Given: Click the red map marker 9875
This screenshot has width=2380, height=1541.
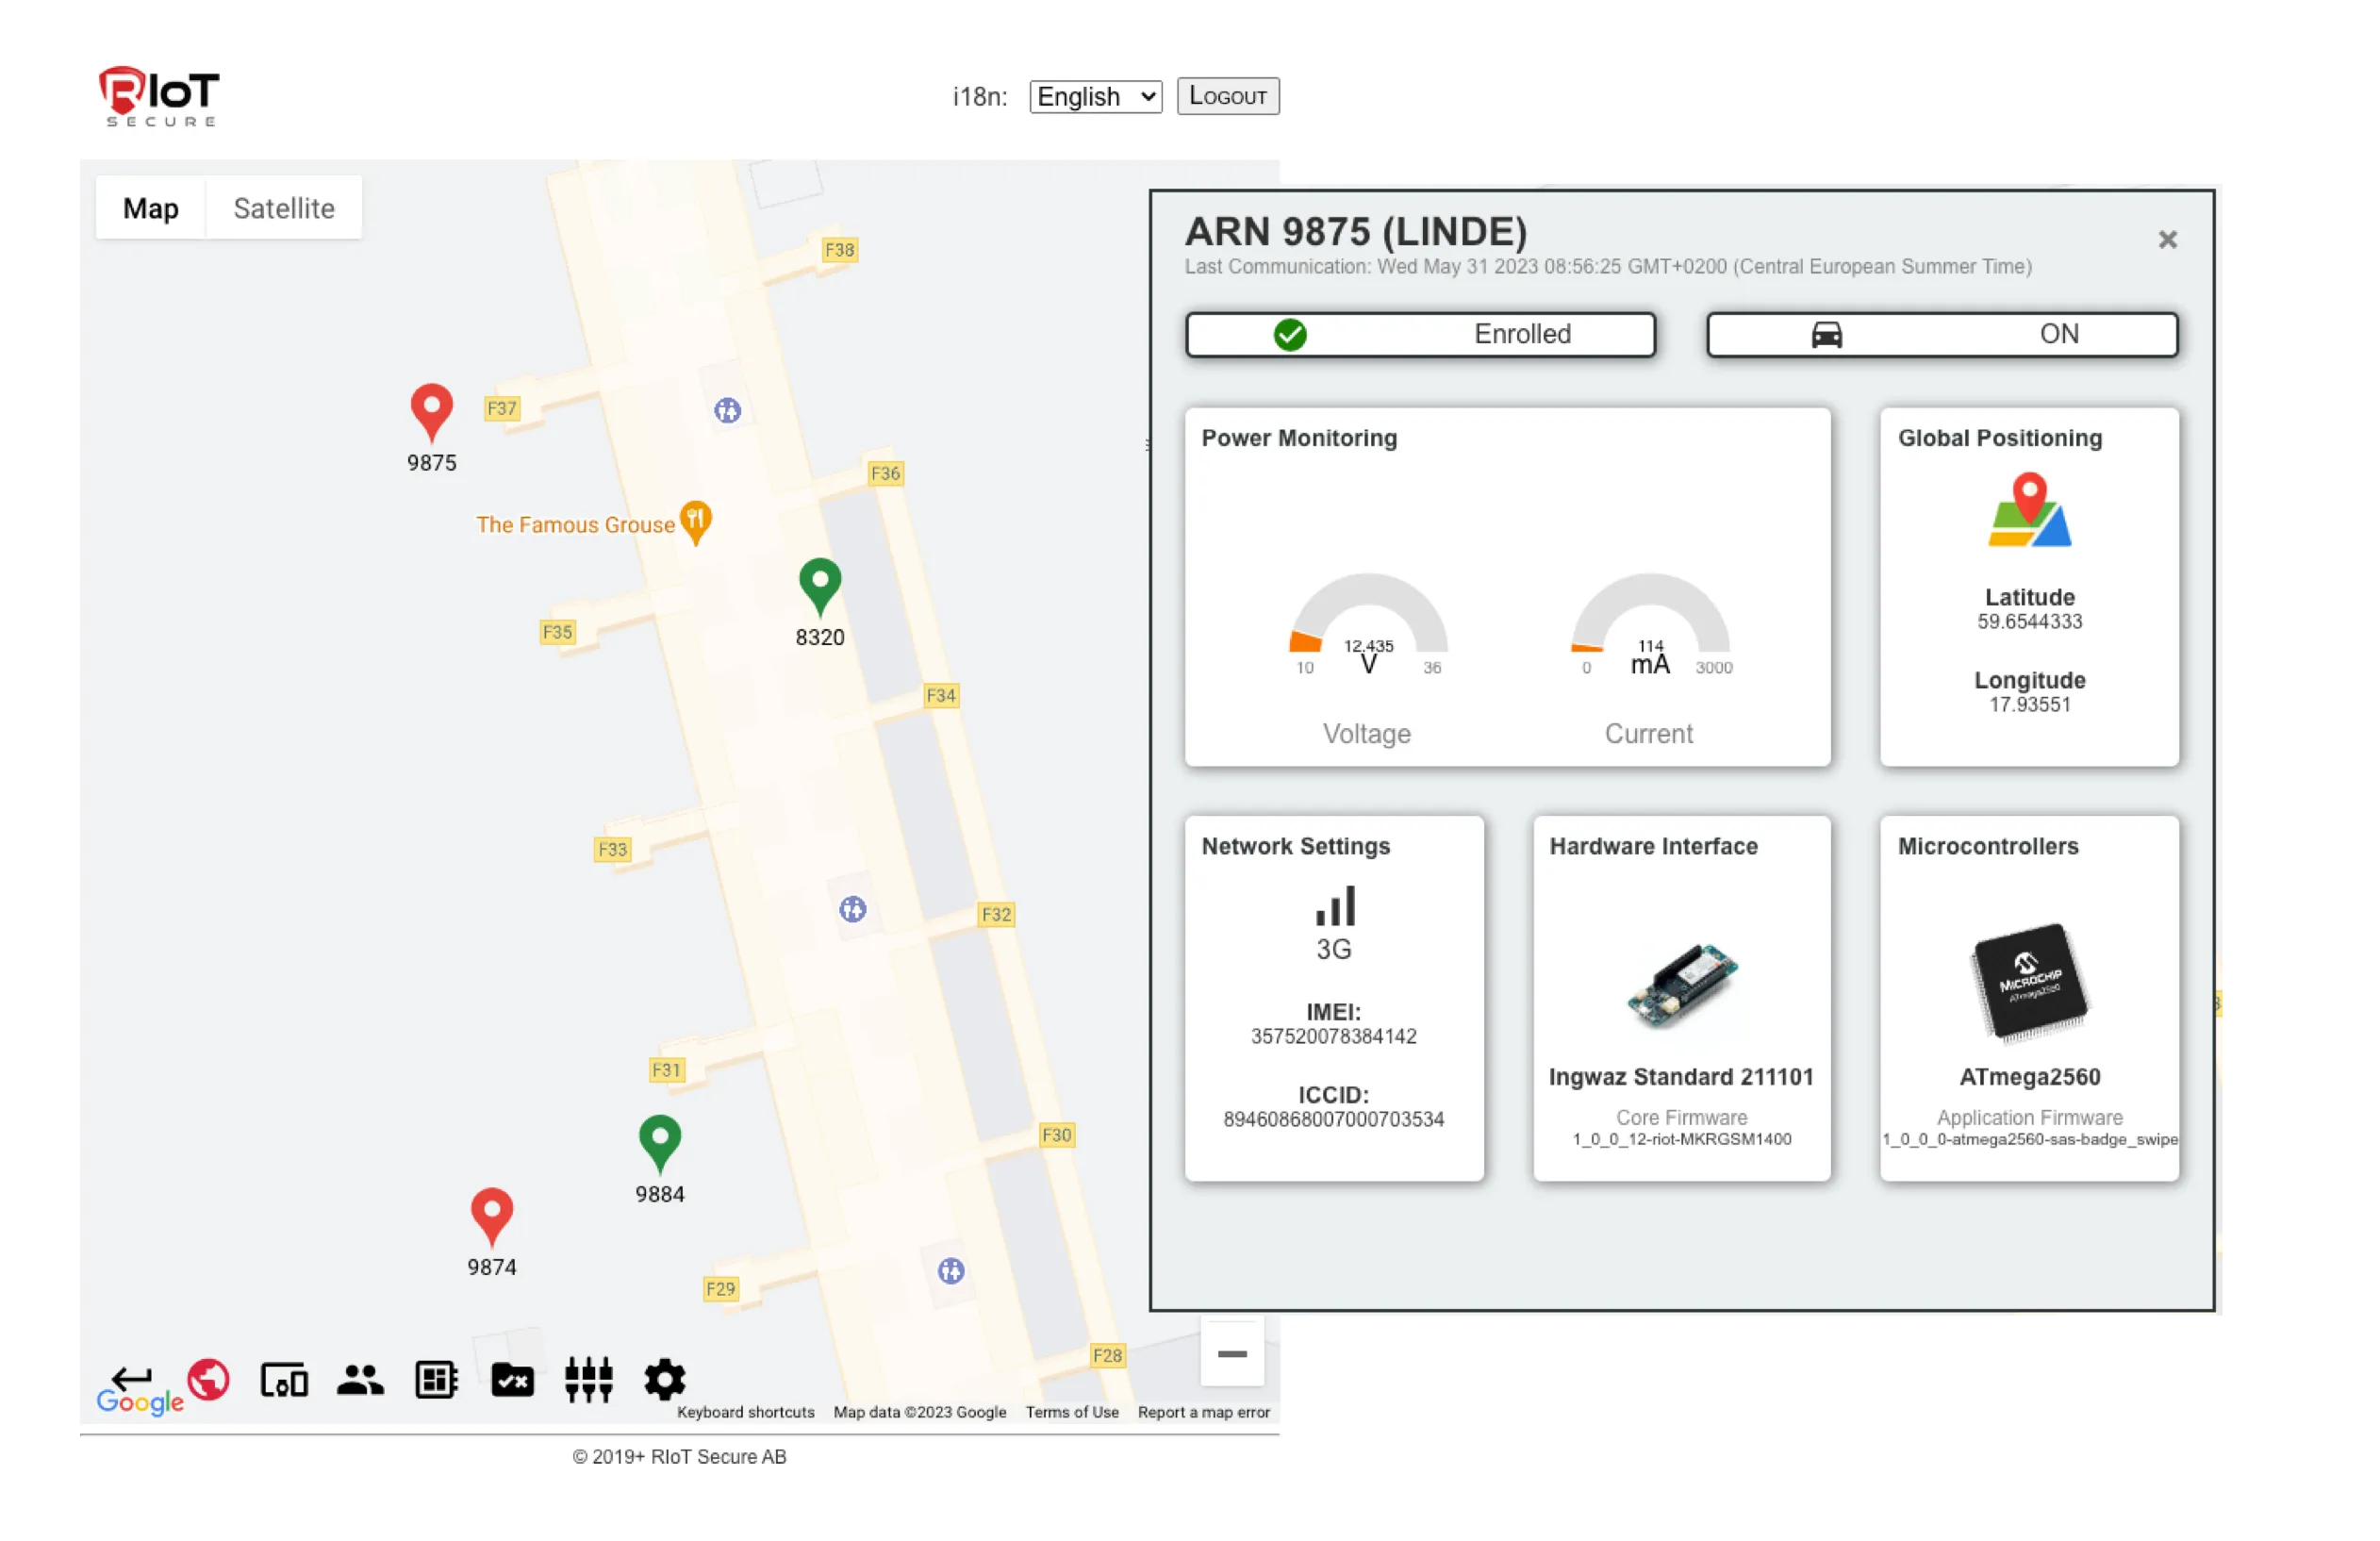Looking at the screenshot, I should point(431,409).
